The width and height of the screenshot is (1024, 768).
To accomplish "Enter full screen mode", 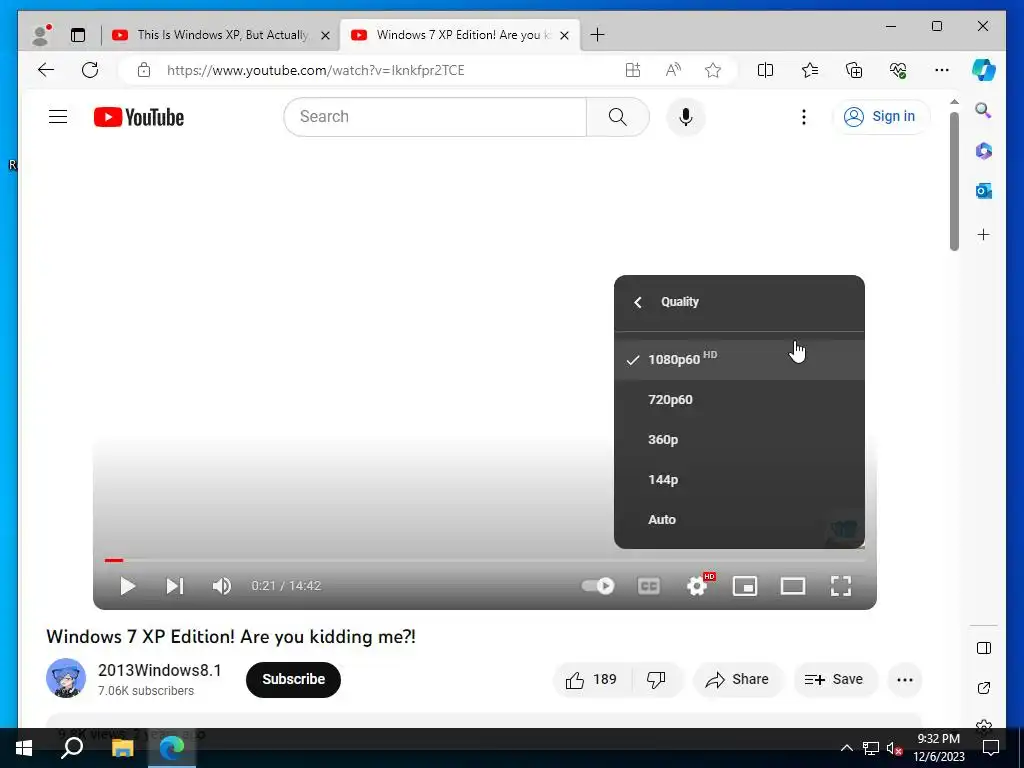I will (x=840, y=586).
